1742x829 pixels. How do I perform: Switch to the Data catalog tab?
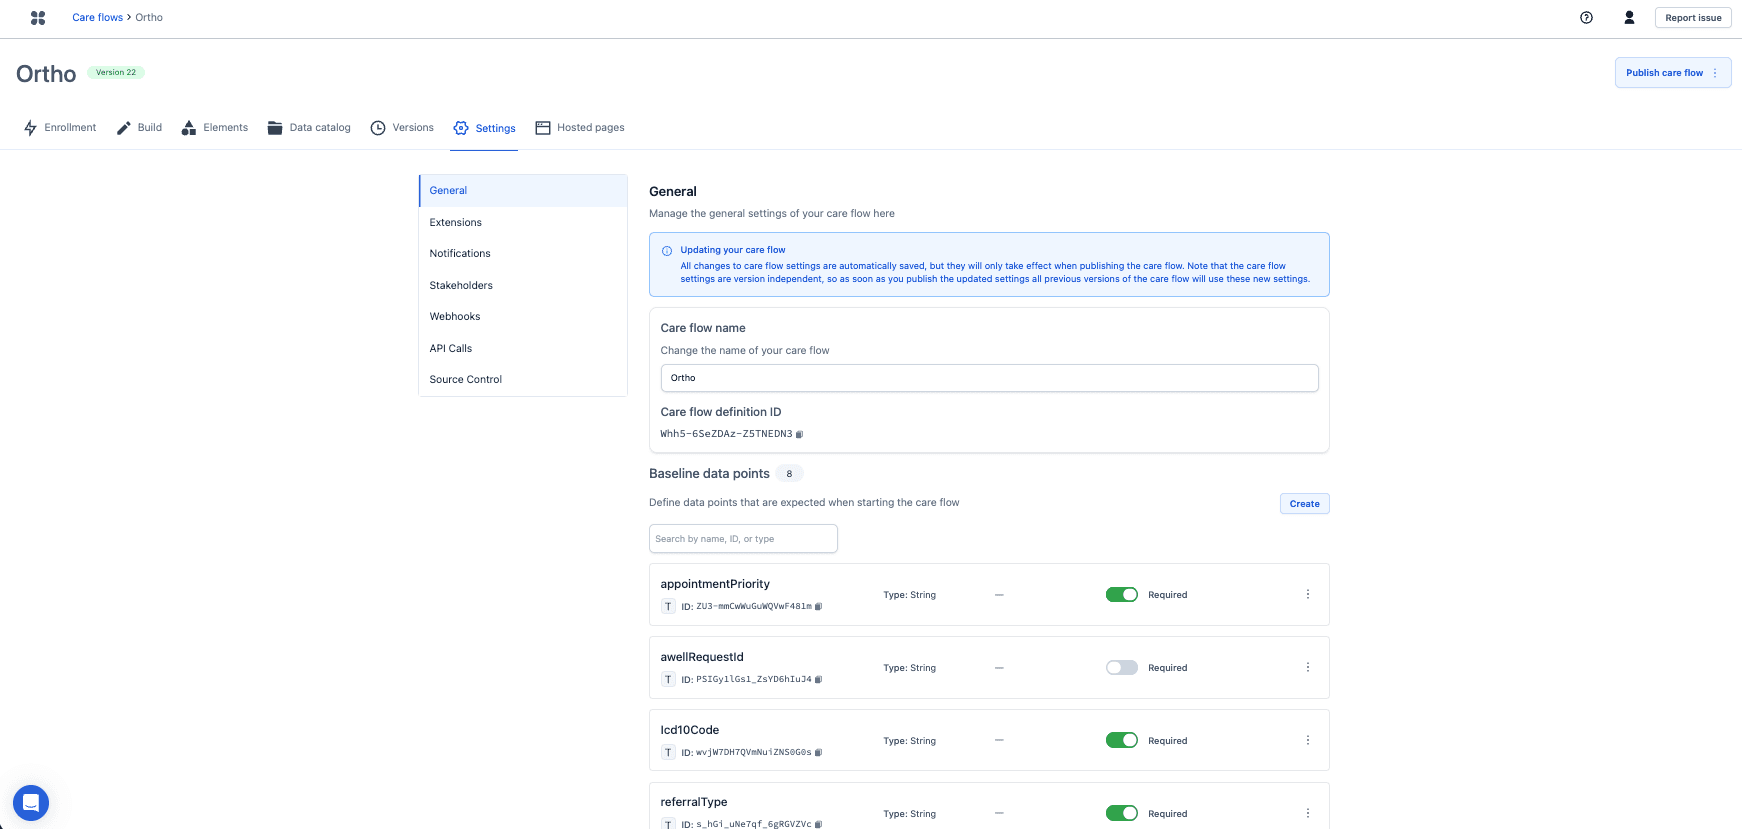point(309,128)
